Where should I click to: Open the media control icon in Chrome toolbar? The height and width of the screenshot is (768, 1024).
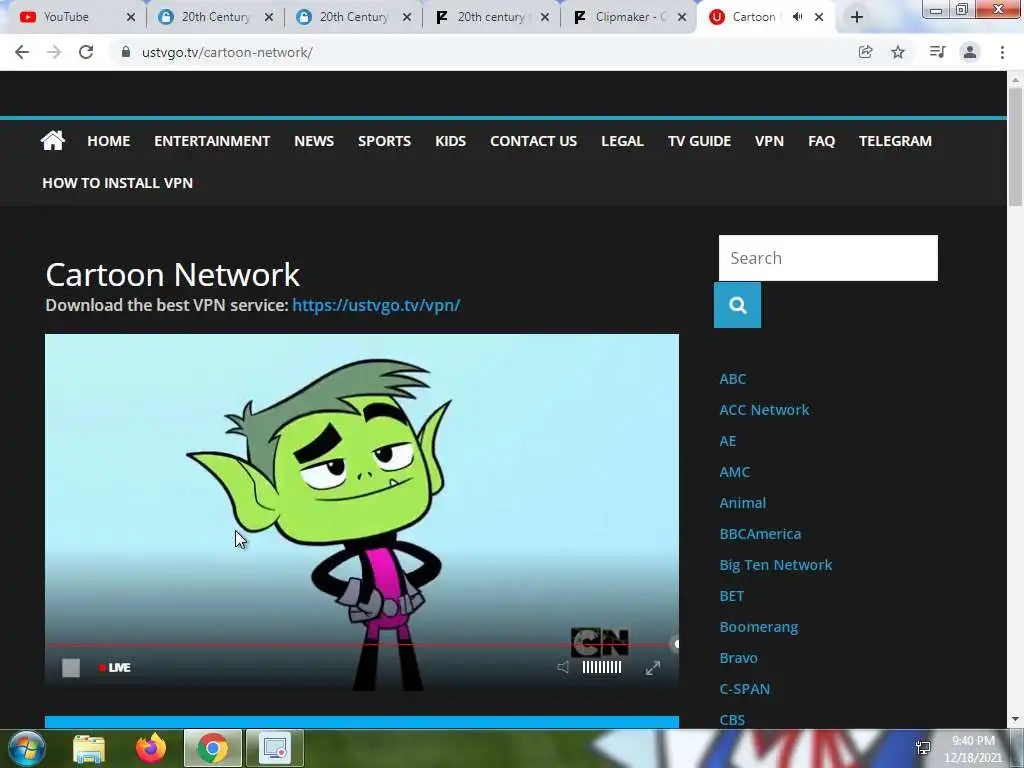(x=937, y=52)
